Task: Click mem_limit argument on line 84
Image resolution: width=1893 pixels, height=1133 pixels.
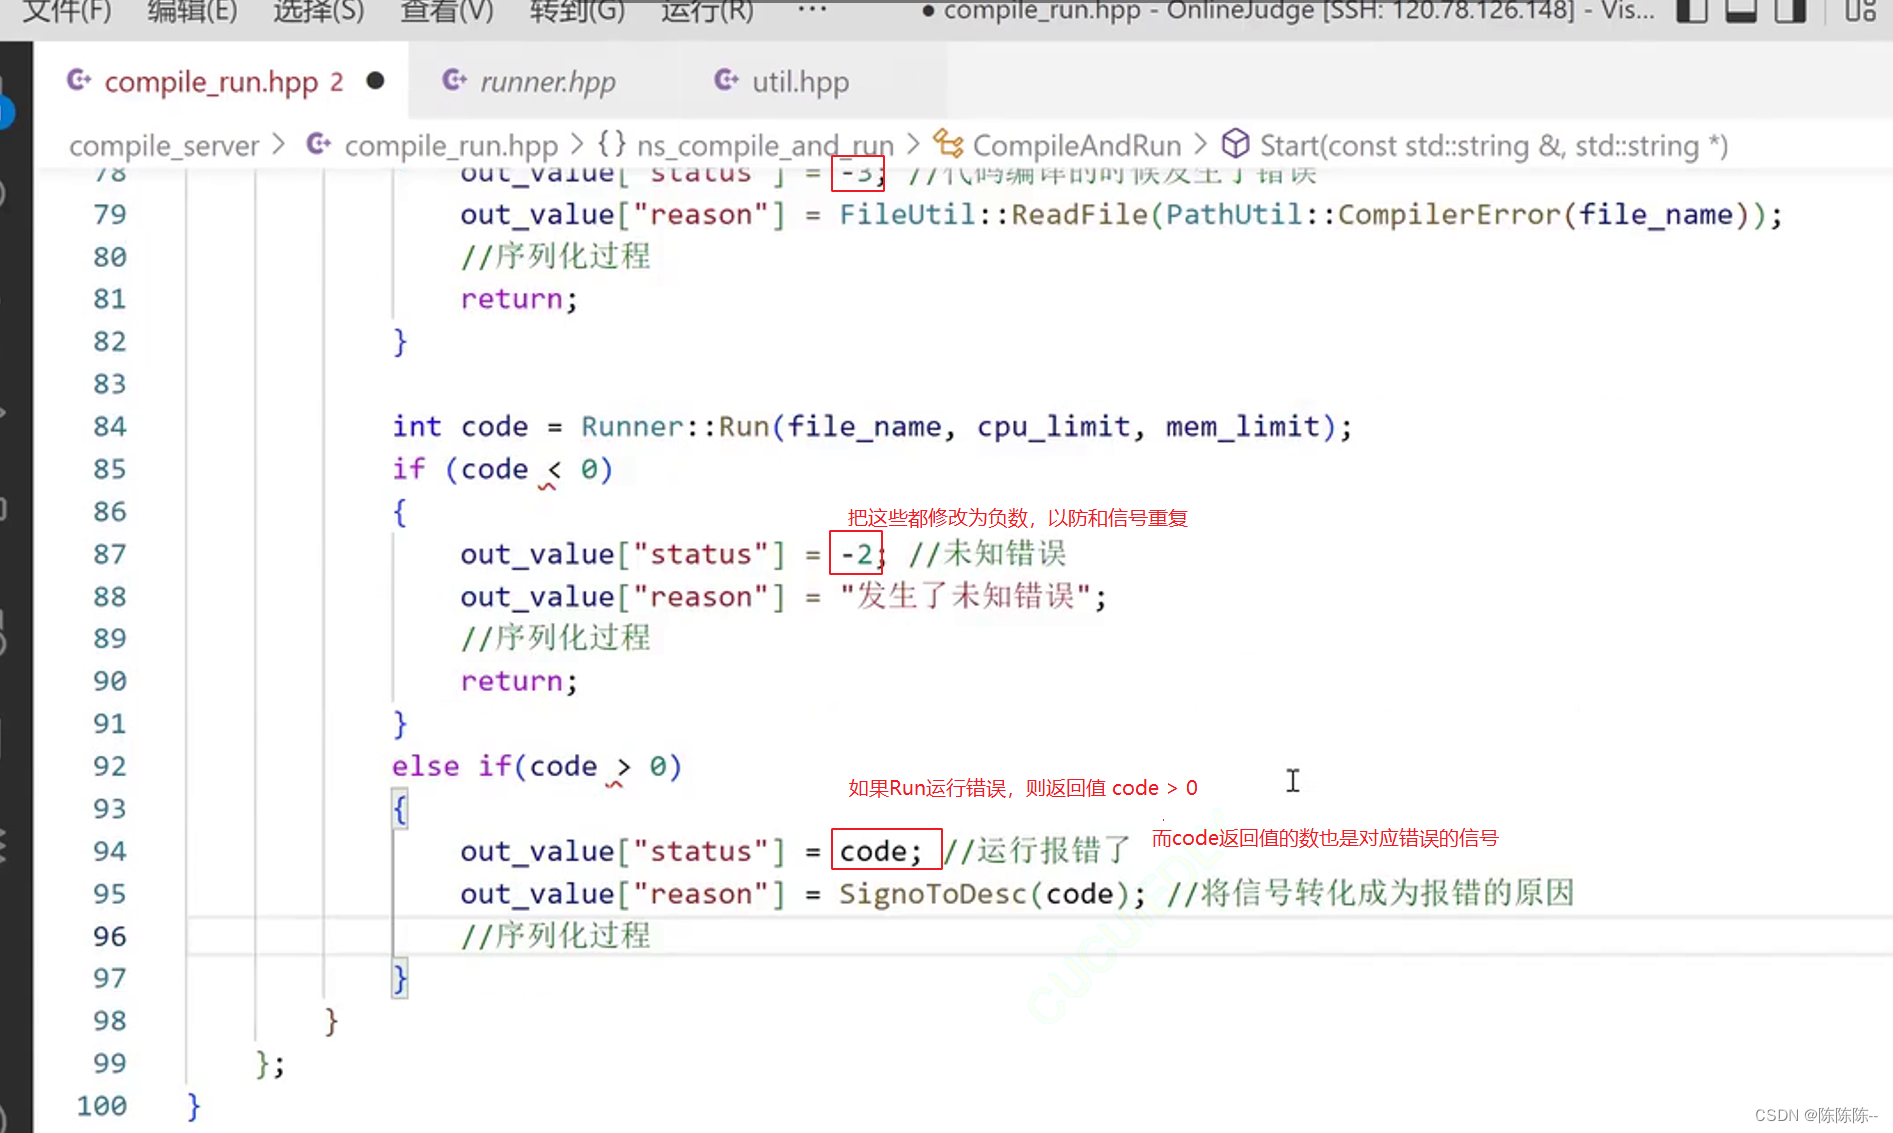Action: click(1243, 427)
